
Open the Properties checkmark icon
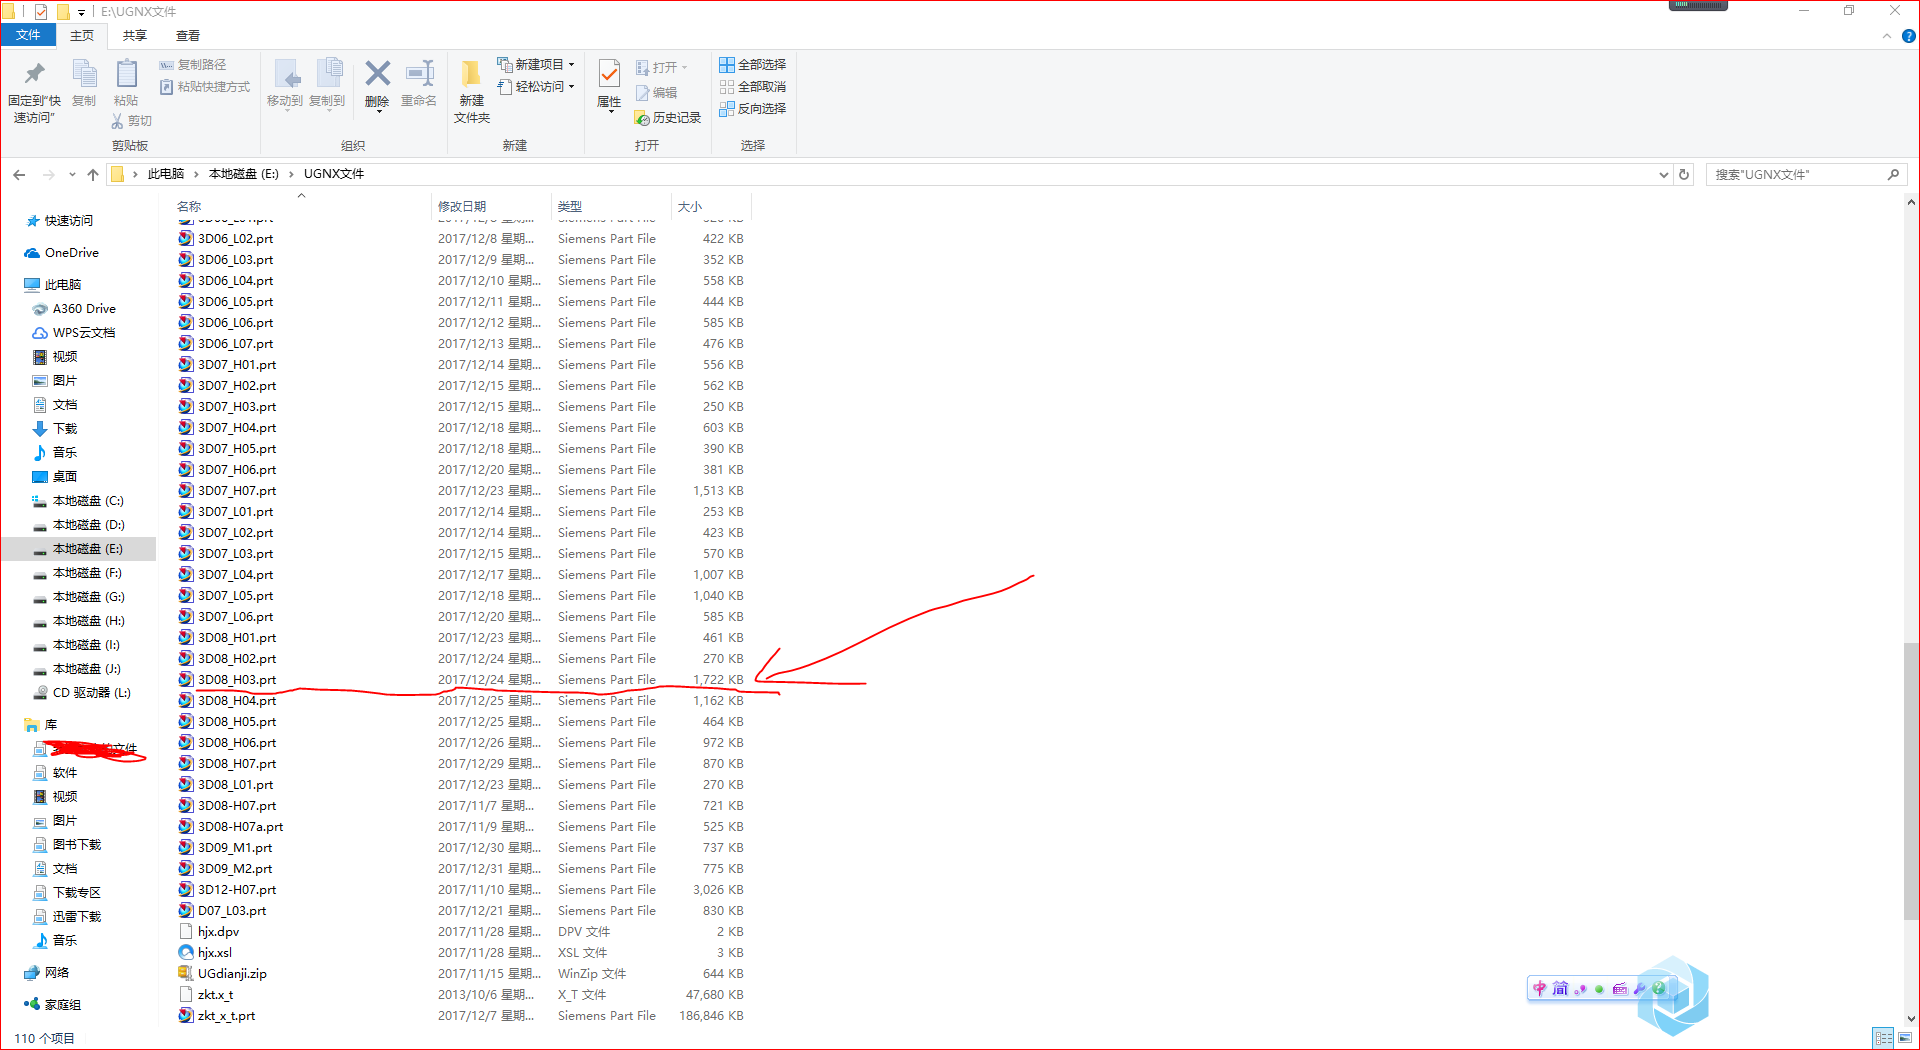609,73
